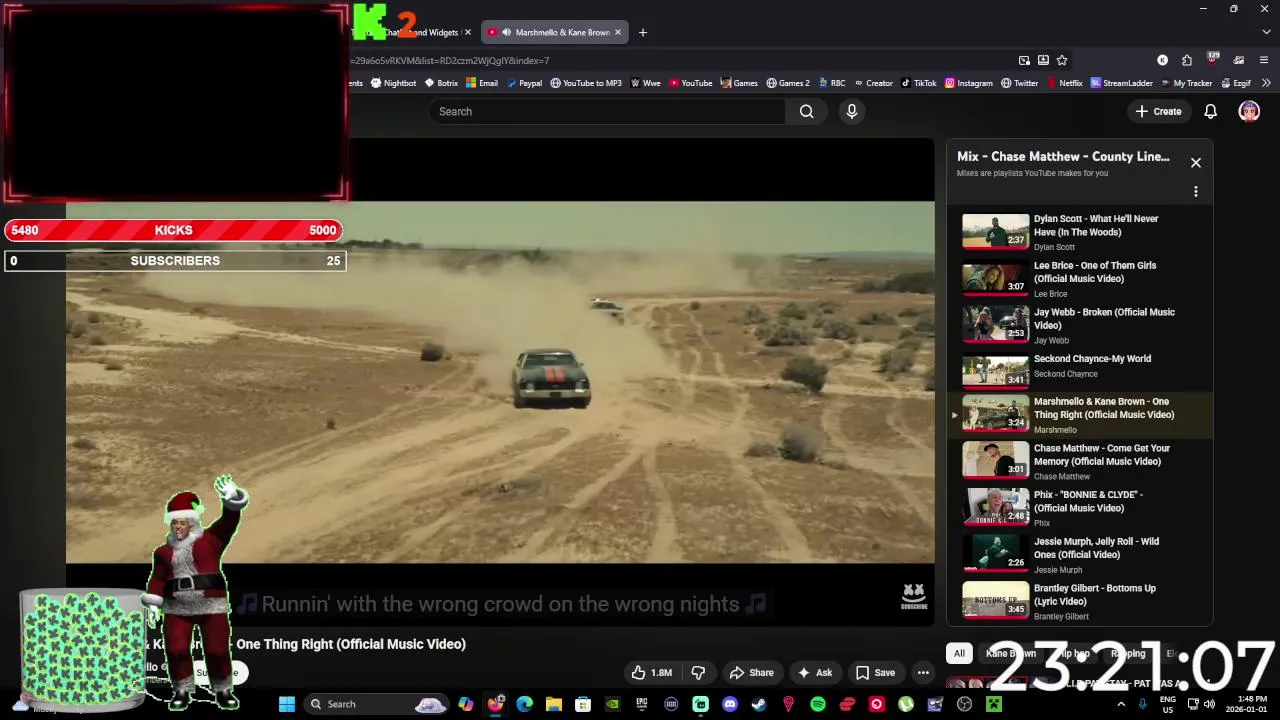Click the Ask button
Image resolution: width=1280 pixels, height=720 pixels.
click(x=814, y=673)
